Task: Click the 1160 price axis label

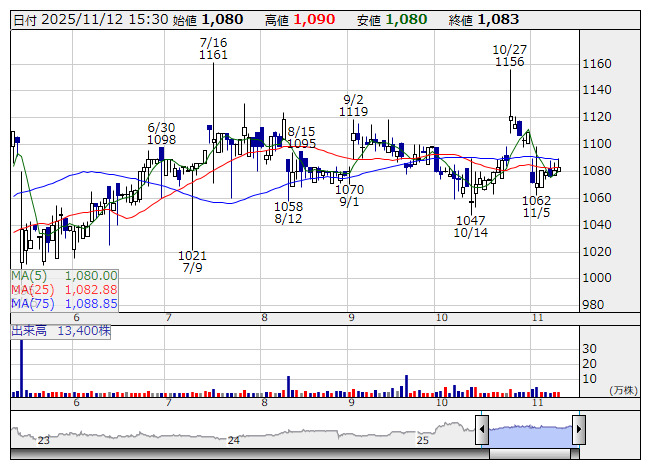Action: tap(597, 64)
